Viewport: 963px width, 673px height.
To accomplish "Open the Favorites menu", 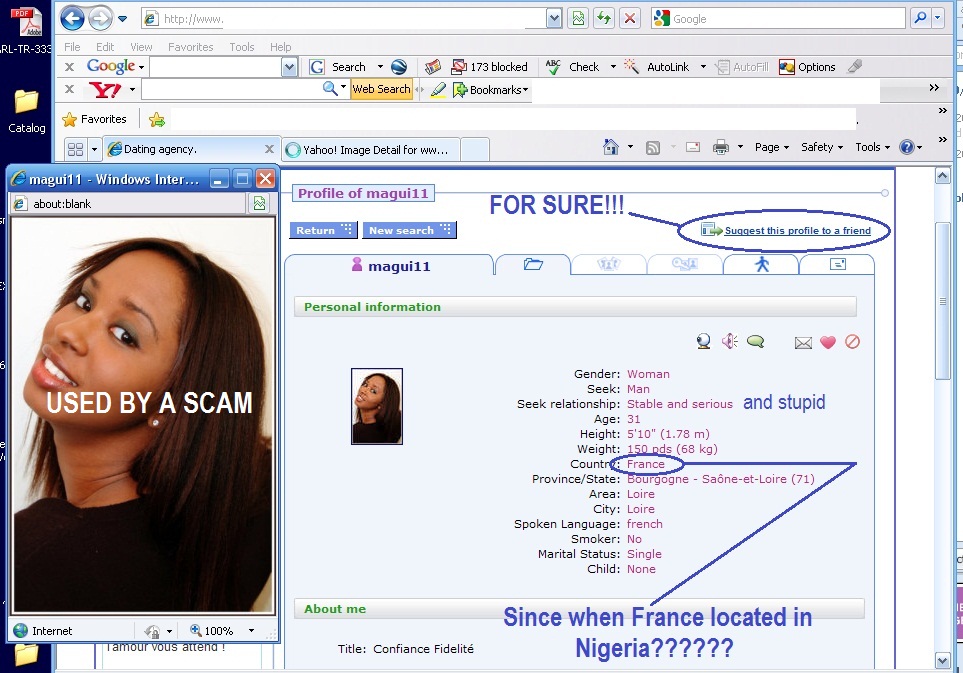I will click(x=190, y=47).
